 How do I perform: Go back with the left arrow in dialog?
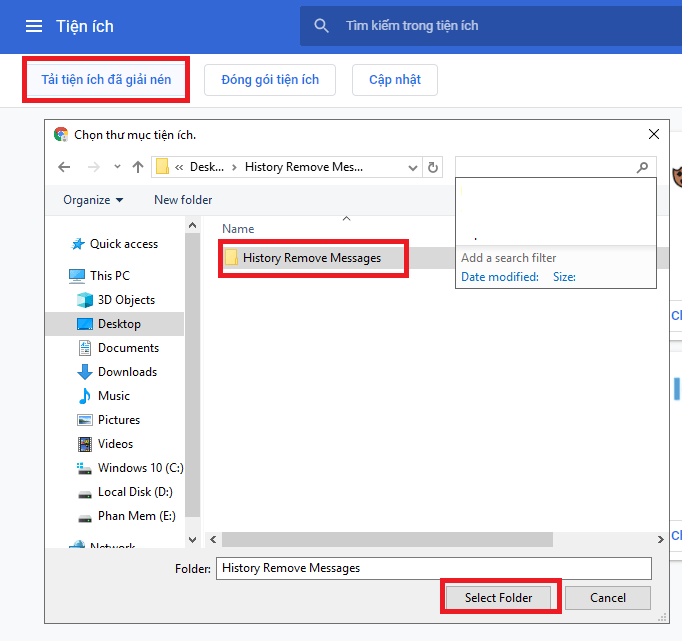point(64,167)
